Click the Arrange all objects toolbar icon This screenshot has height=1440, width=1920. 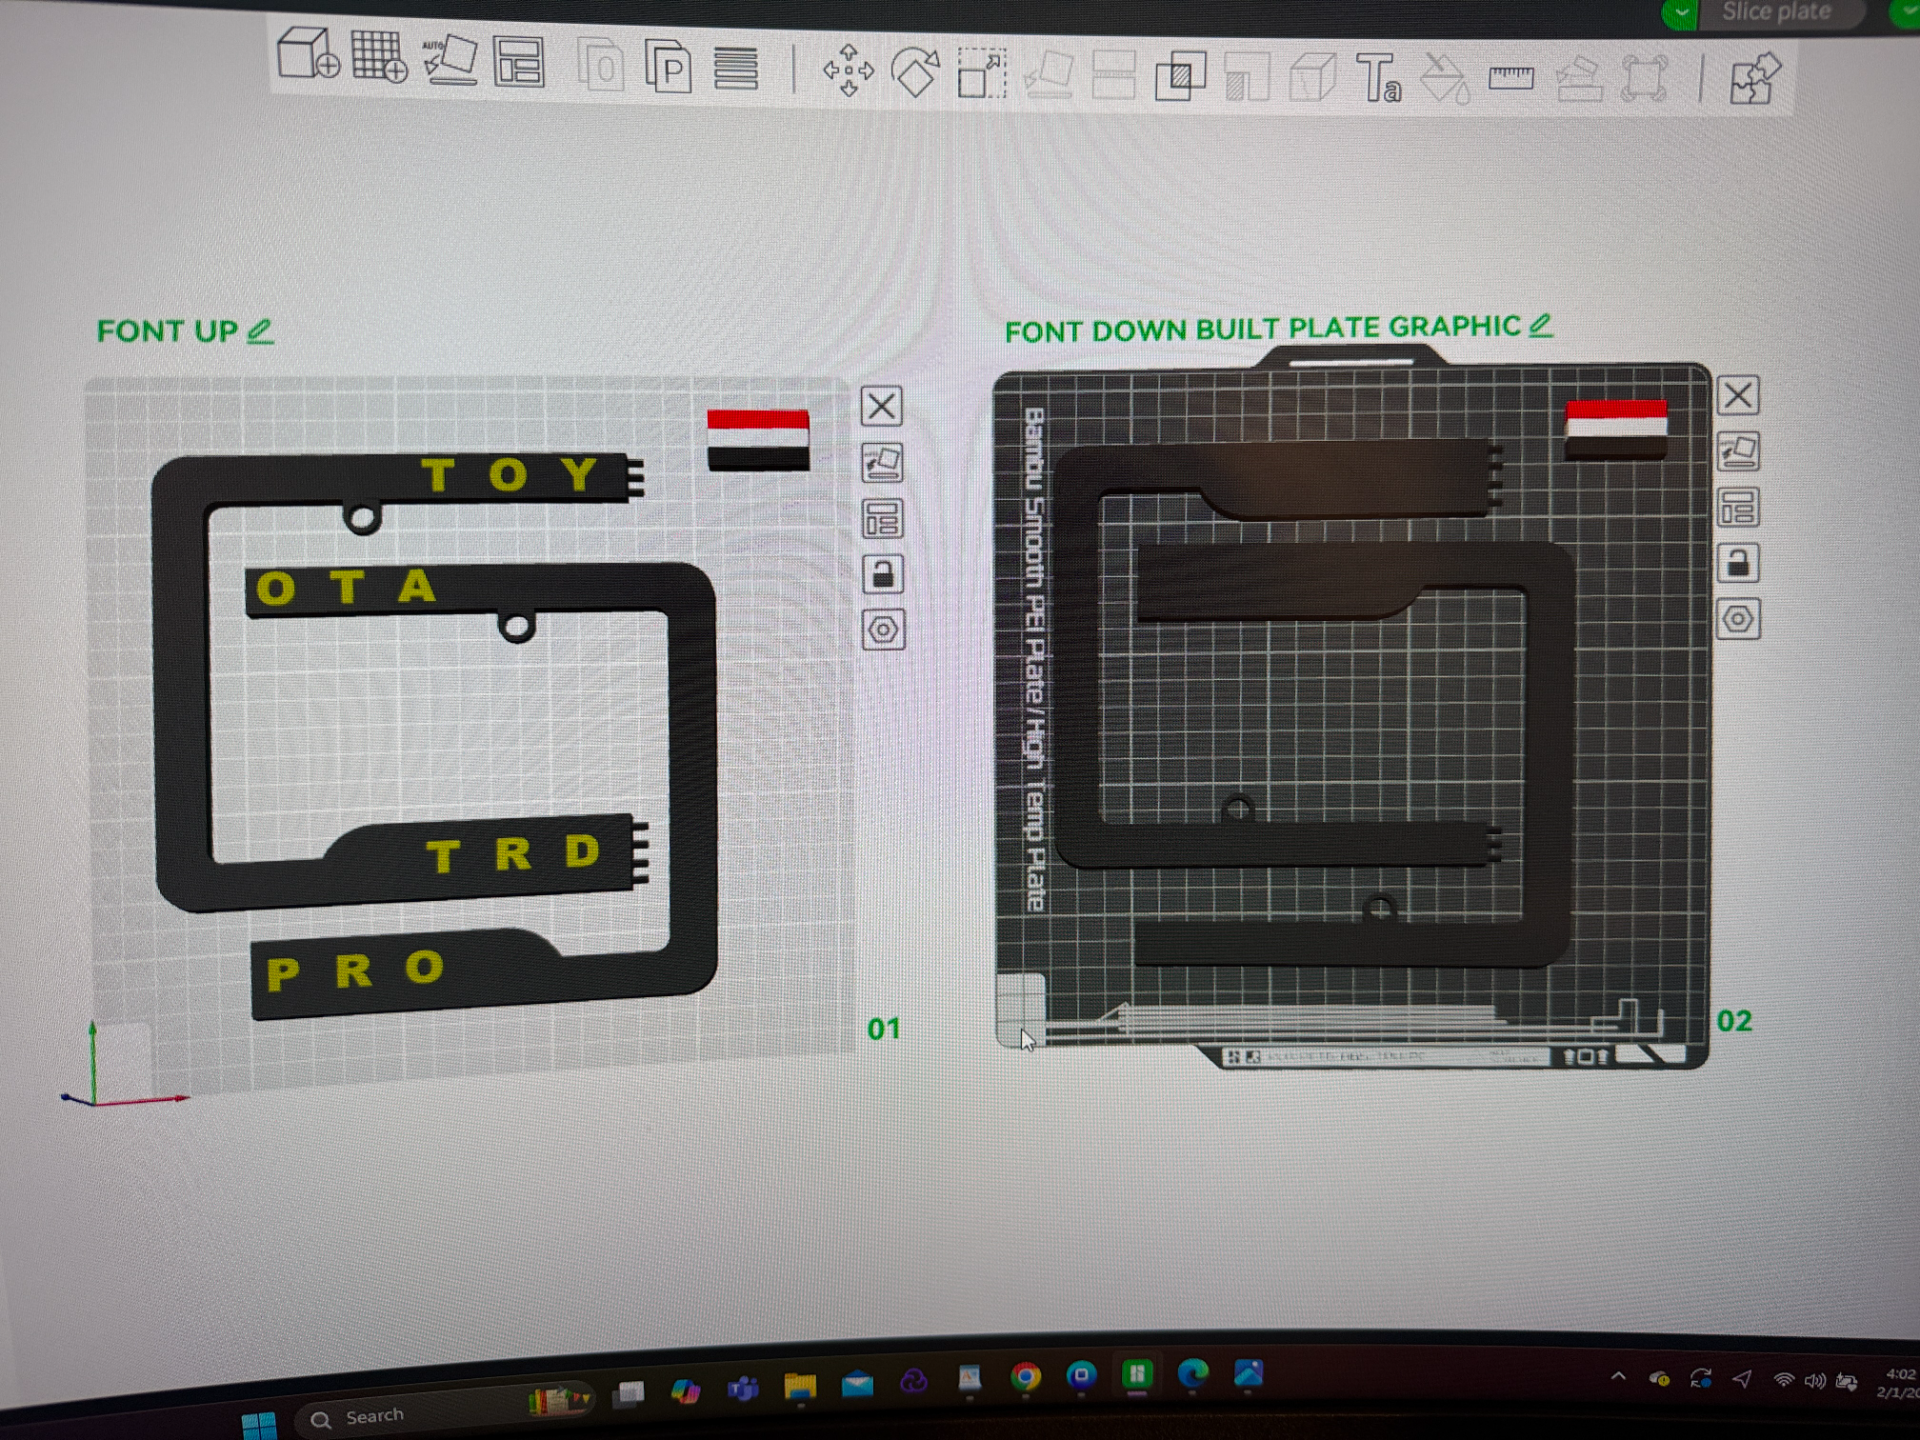519,62
